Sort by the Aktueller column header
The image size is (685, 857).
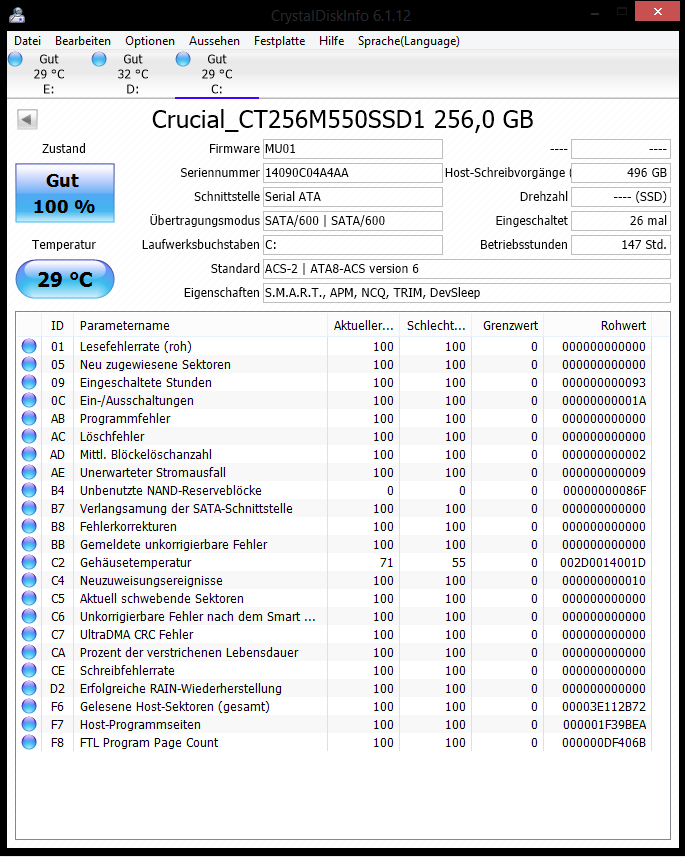pos(364,326)
